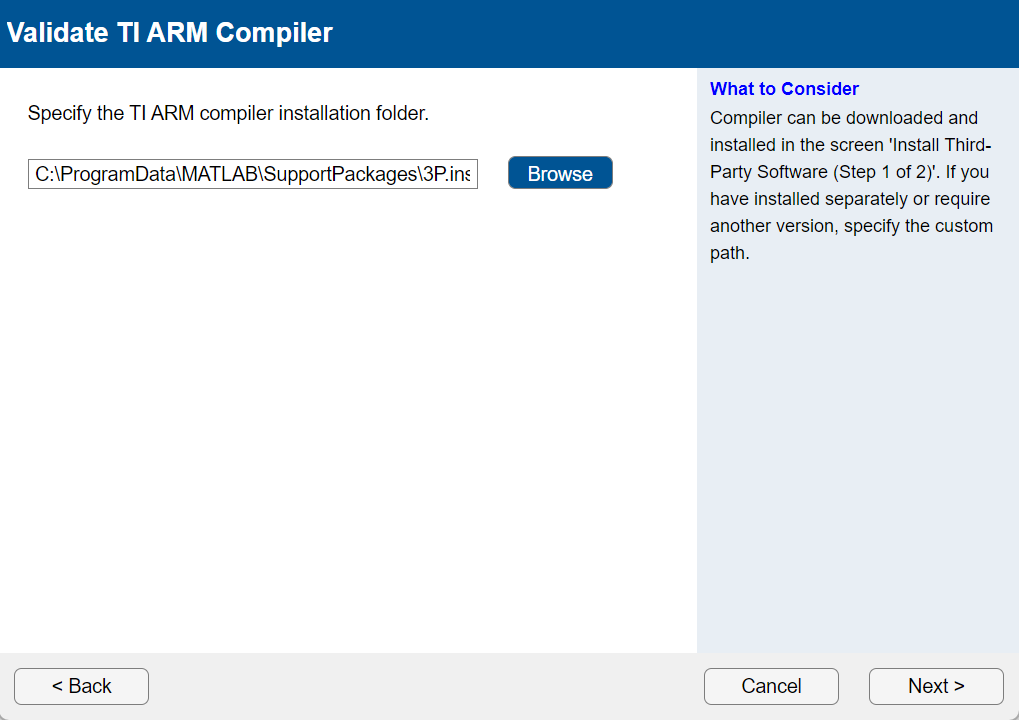
Task: Cancel the compiler validation setup
Action: click(771, 686)
